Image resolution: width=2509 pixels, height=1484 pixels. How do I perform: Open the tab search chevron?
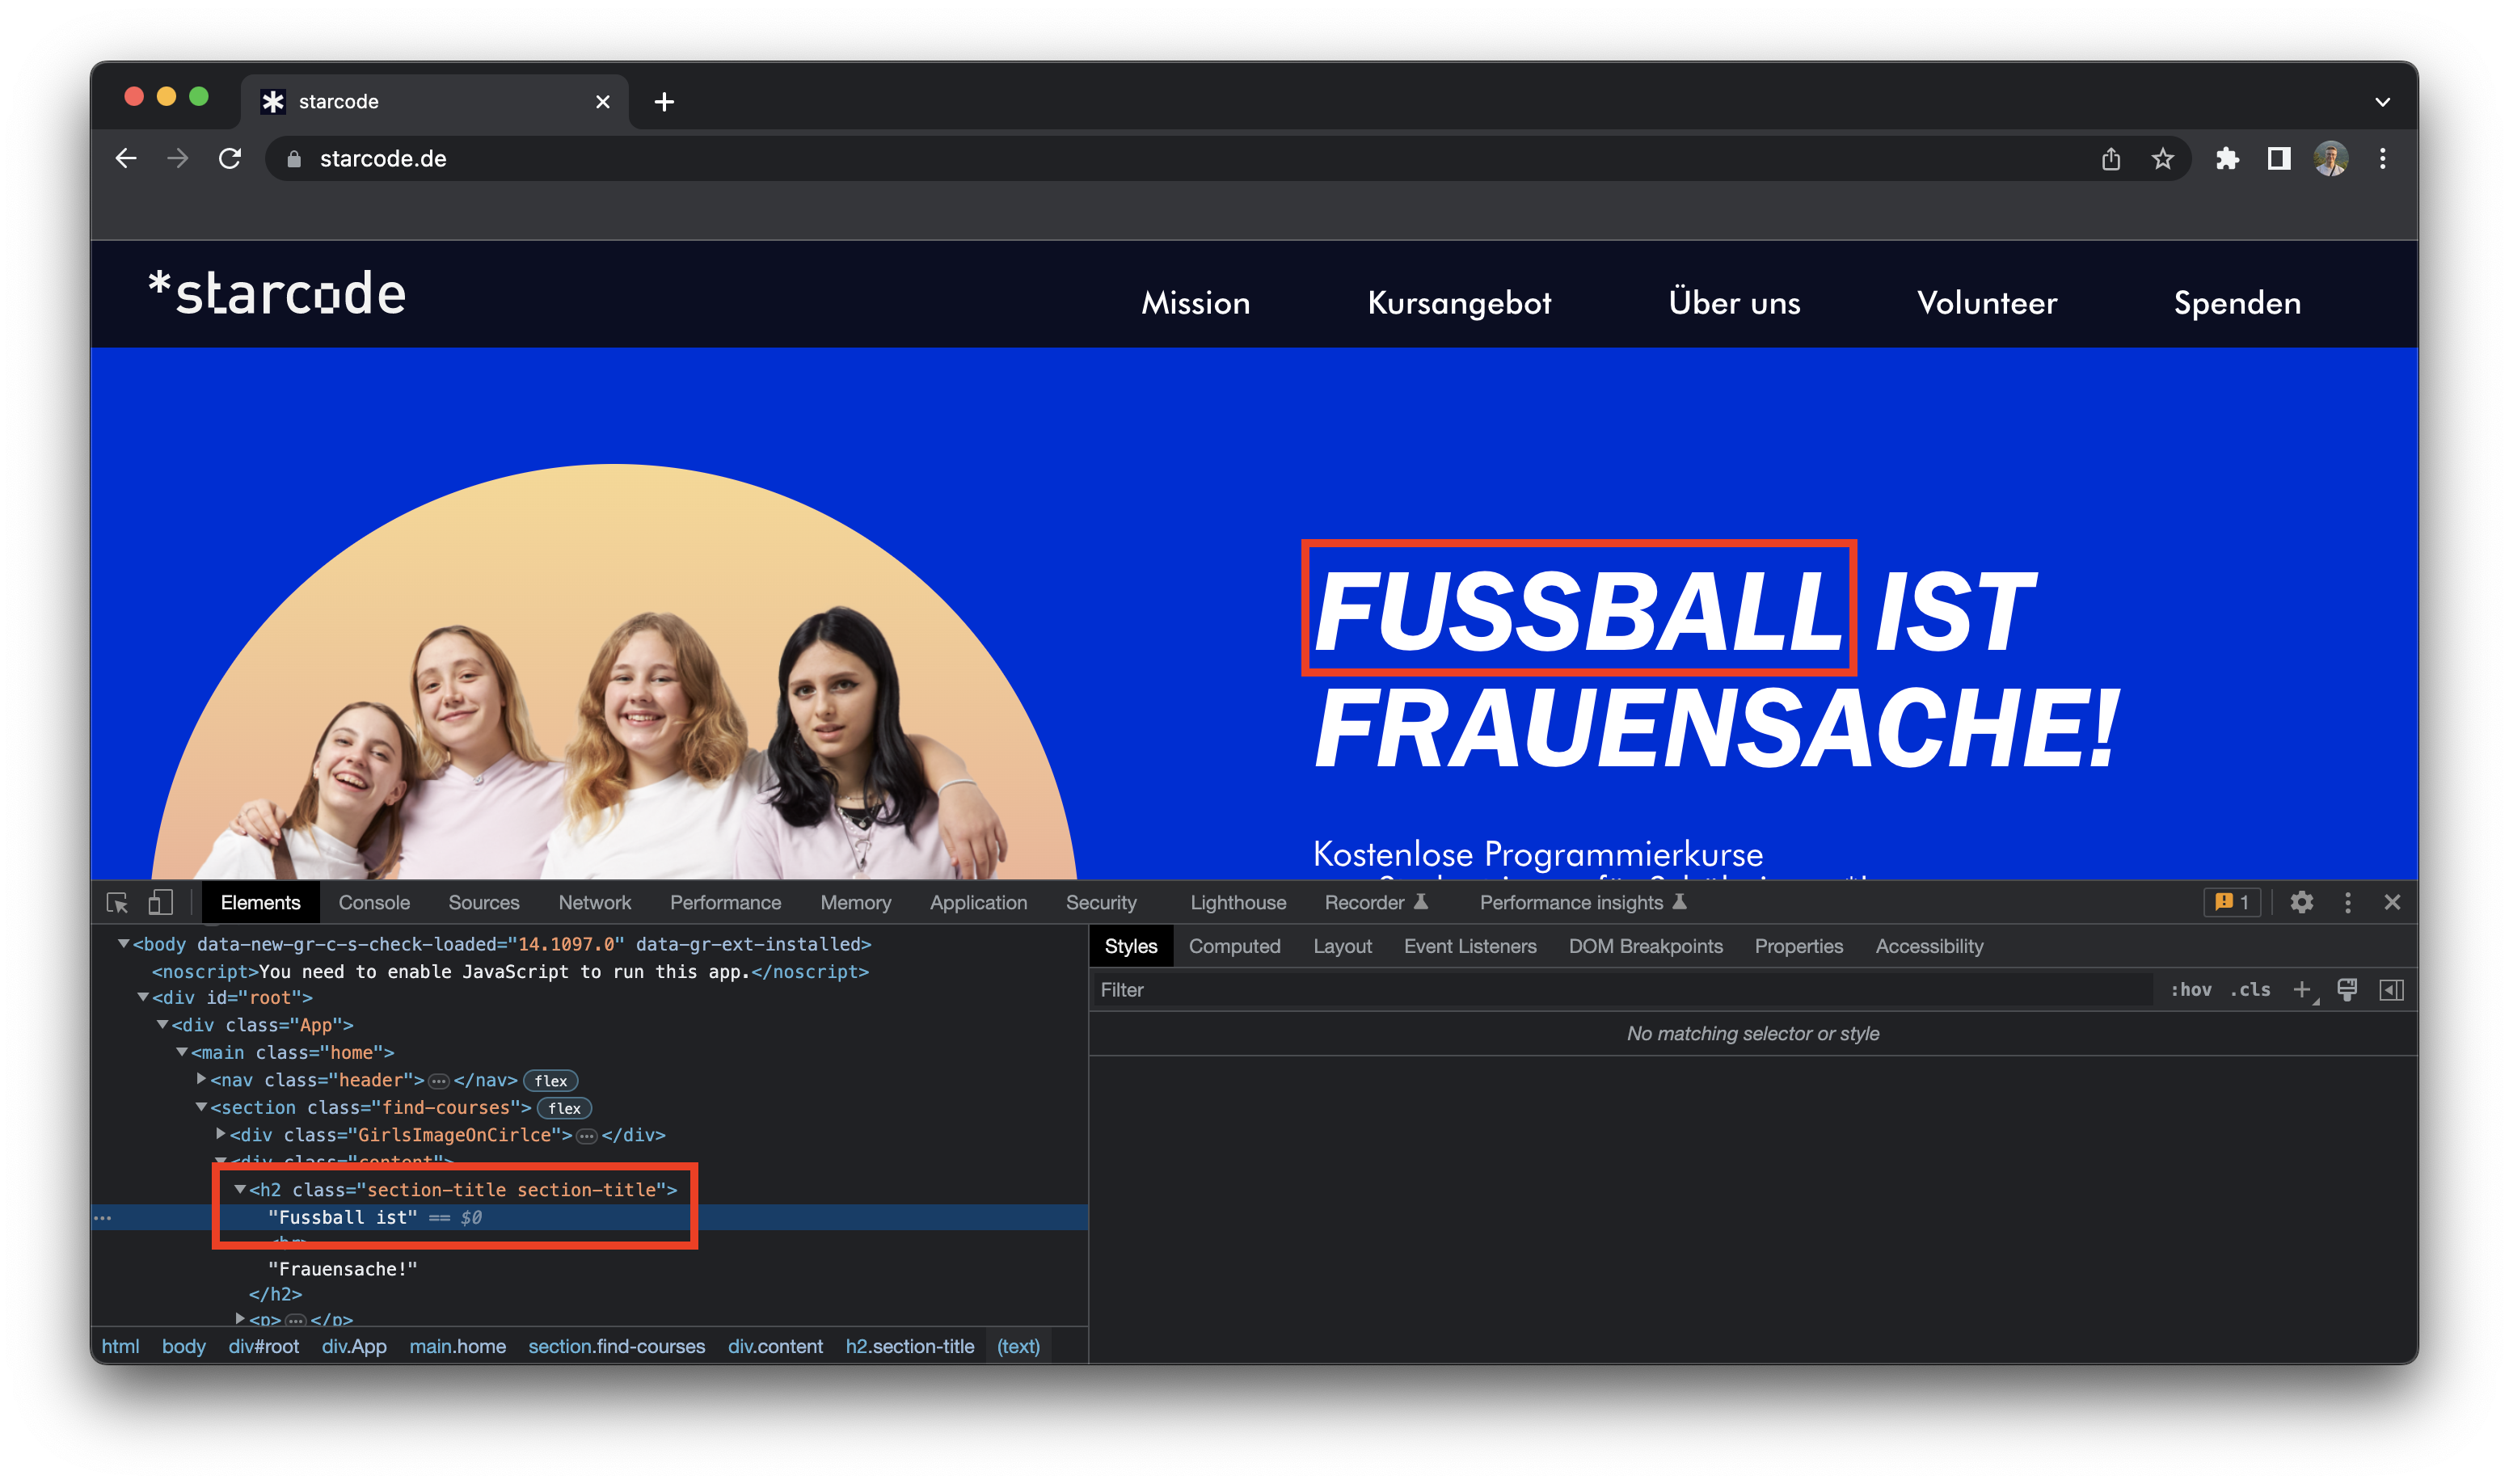click(2382, 102)
